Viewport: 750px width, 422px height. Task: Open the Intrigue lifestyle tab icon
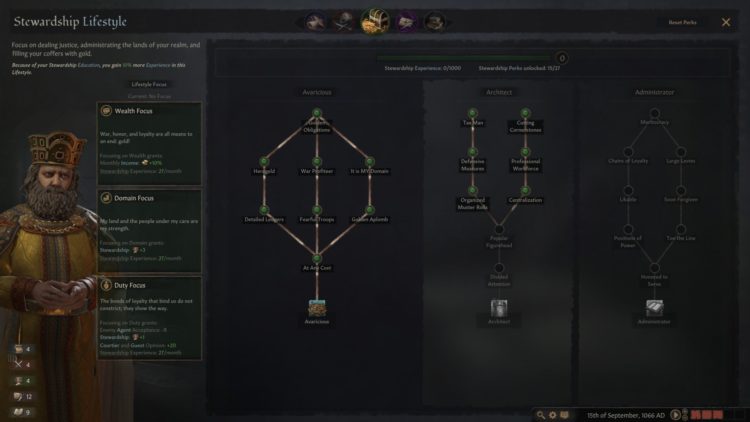[x=406, y=22]
